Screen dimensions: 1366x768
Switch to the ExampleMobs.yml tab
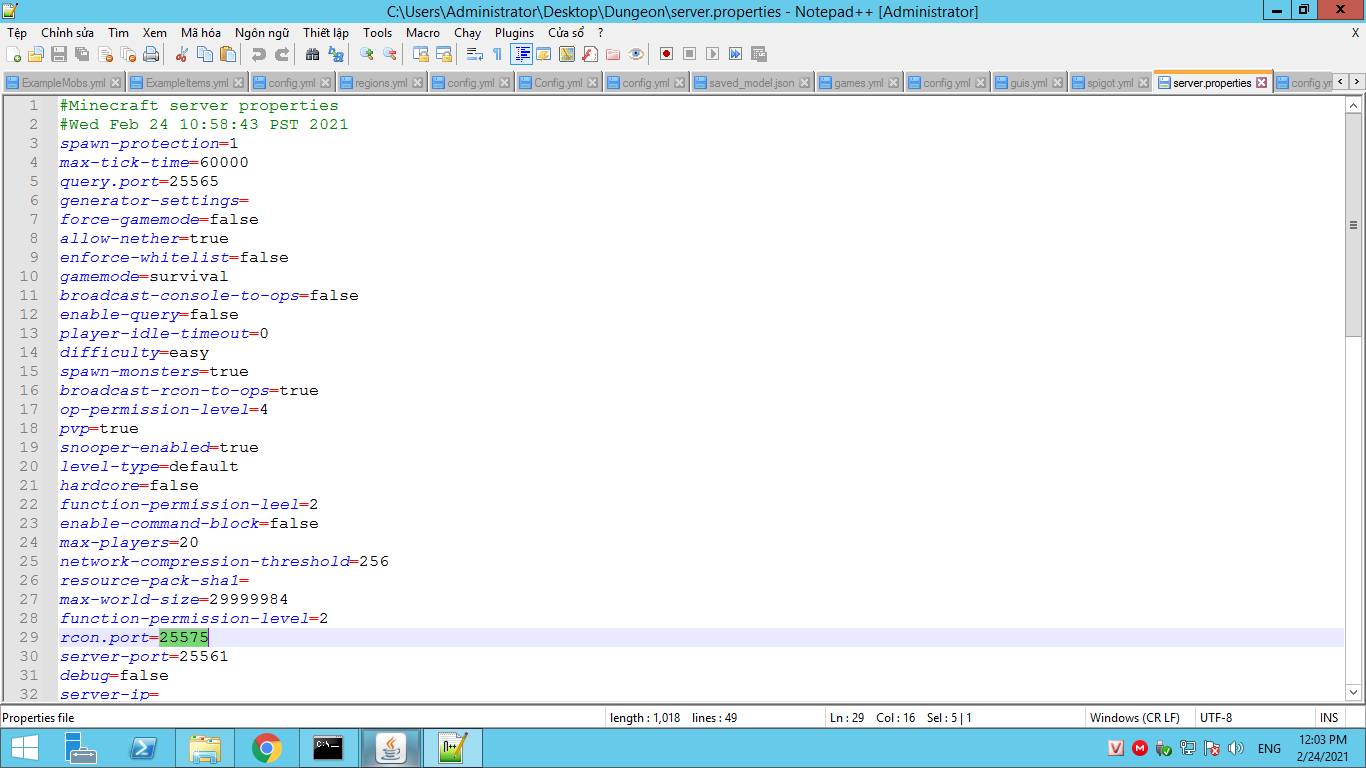pos(64,83)
